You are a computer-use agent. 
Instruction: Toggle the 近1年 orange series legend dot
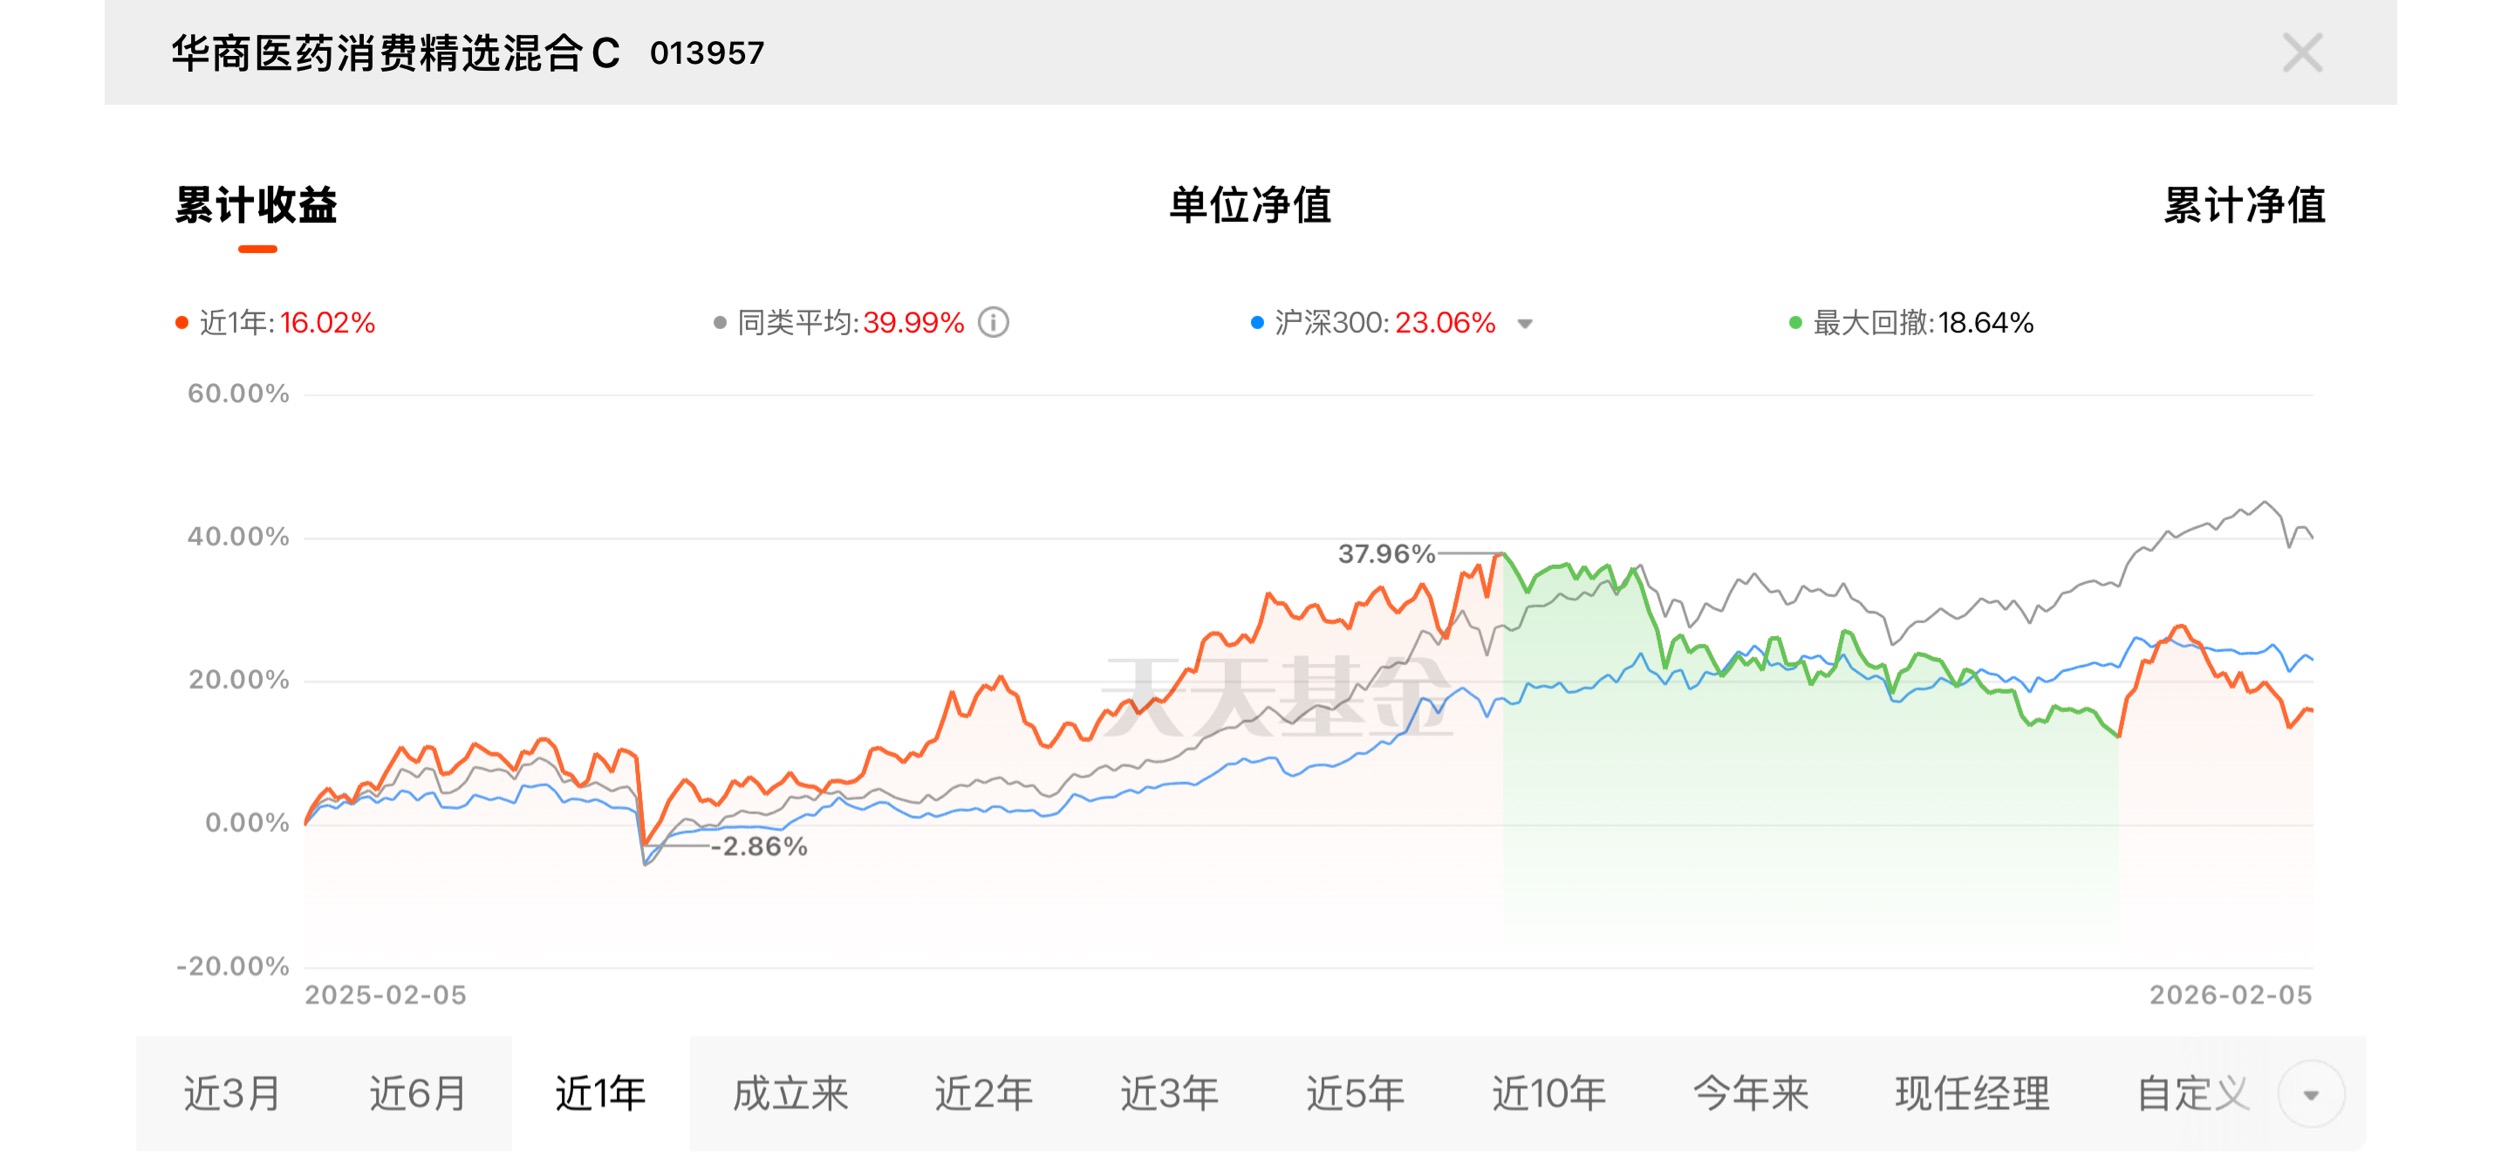click(182, 323)
